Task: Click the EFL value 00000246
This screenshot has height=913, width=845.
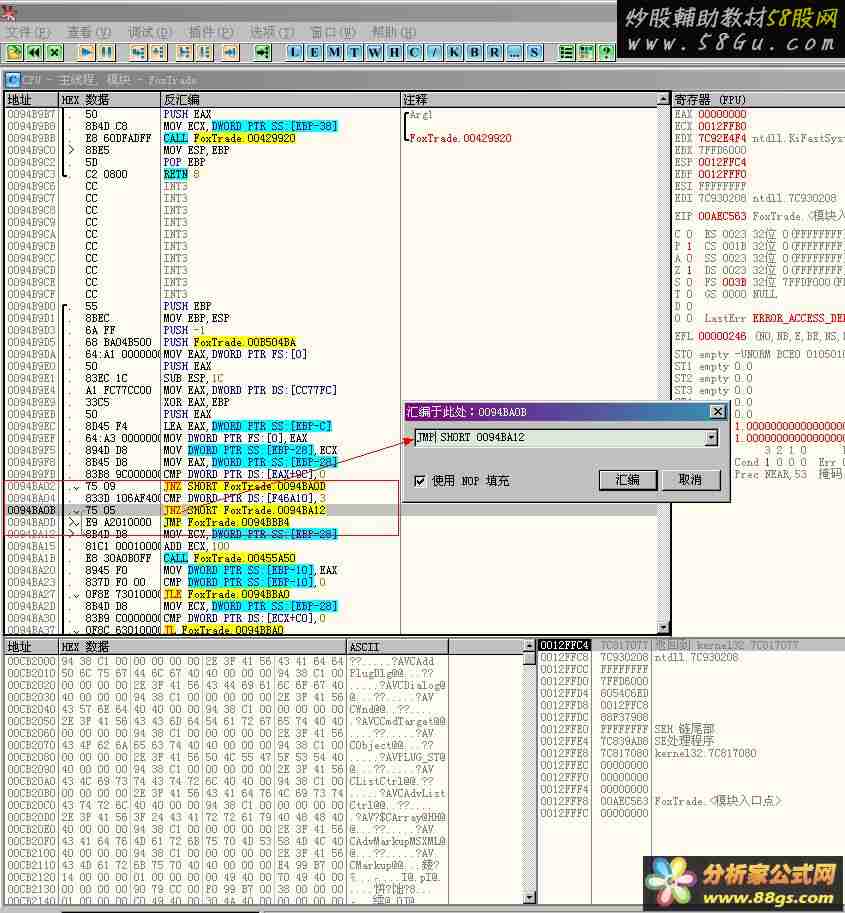Action: [x=722, y=336]
